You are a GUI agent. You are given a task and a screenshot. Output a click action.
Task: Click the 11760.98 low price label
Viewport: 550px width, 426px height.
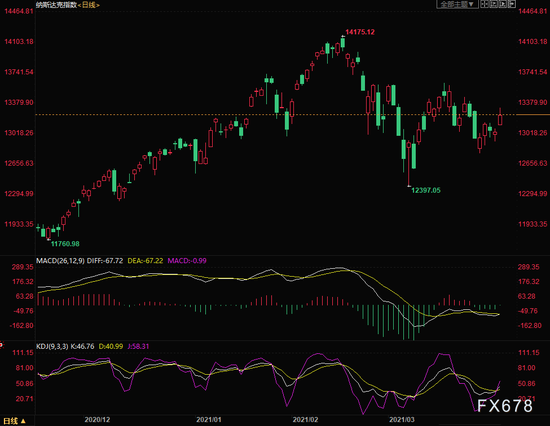click(65, 244)
